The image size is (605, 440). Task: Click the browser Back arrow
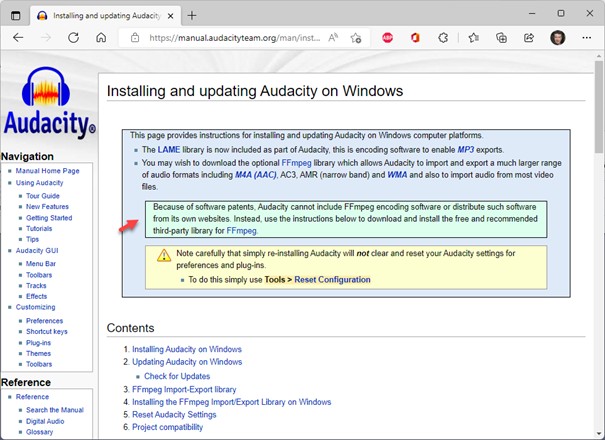[18, 37]
